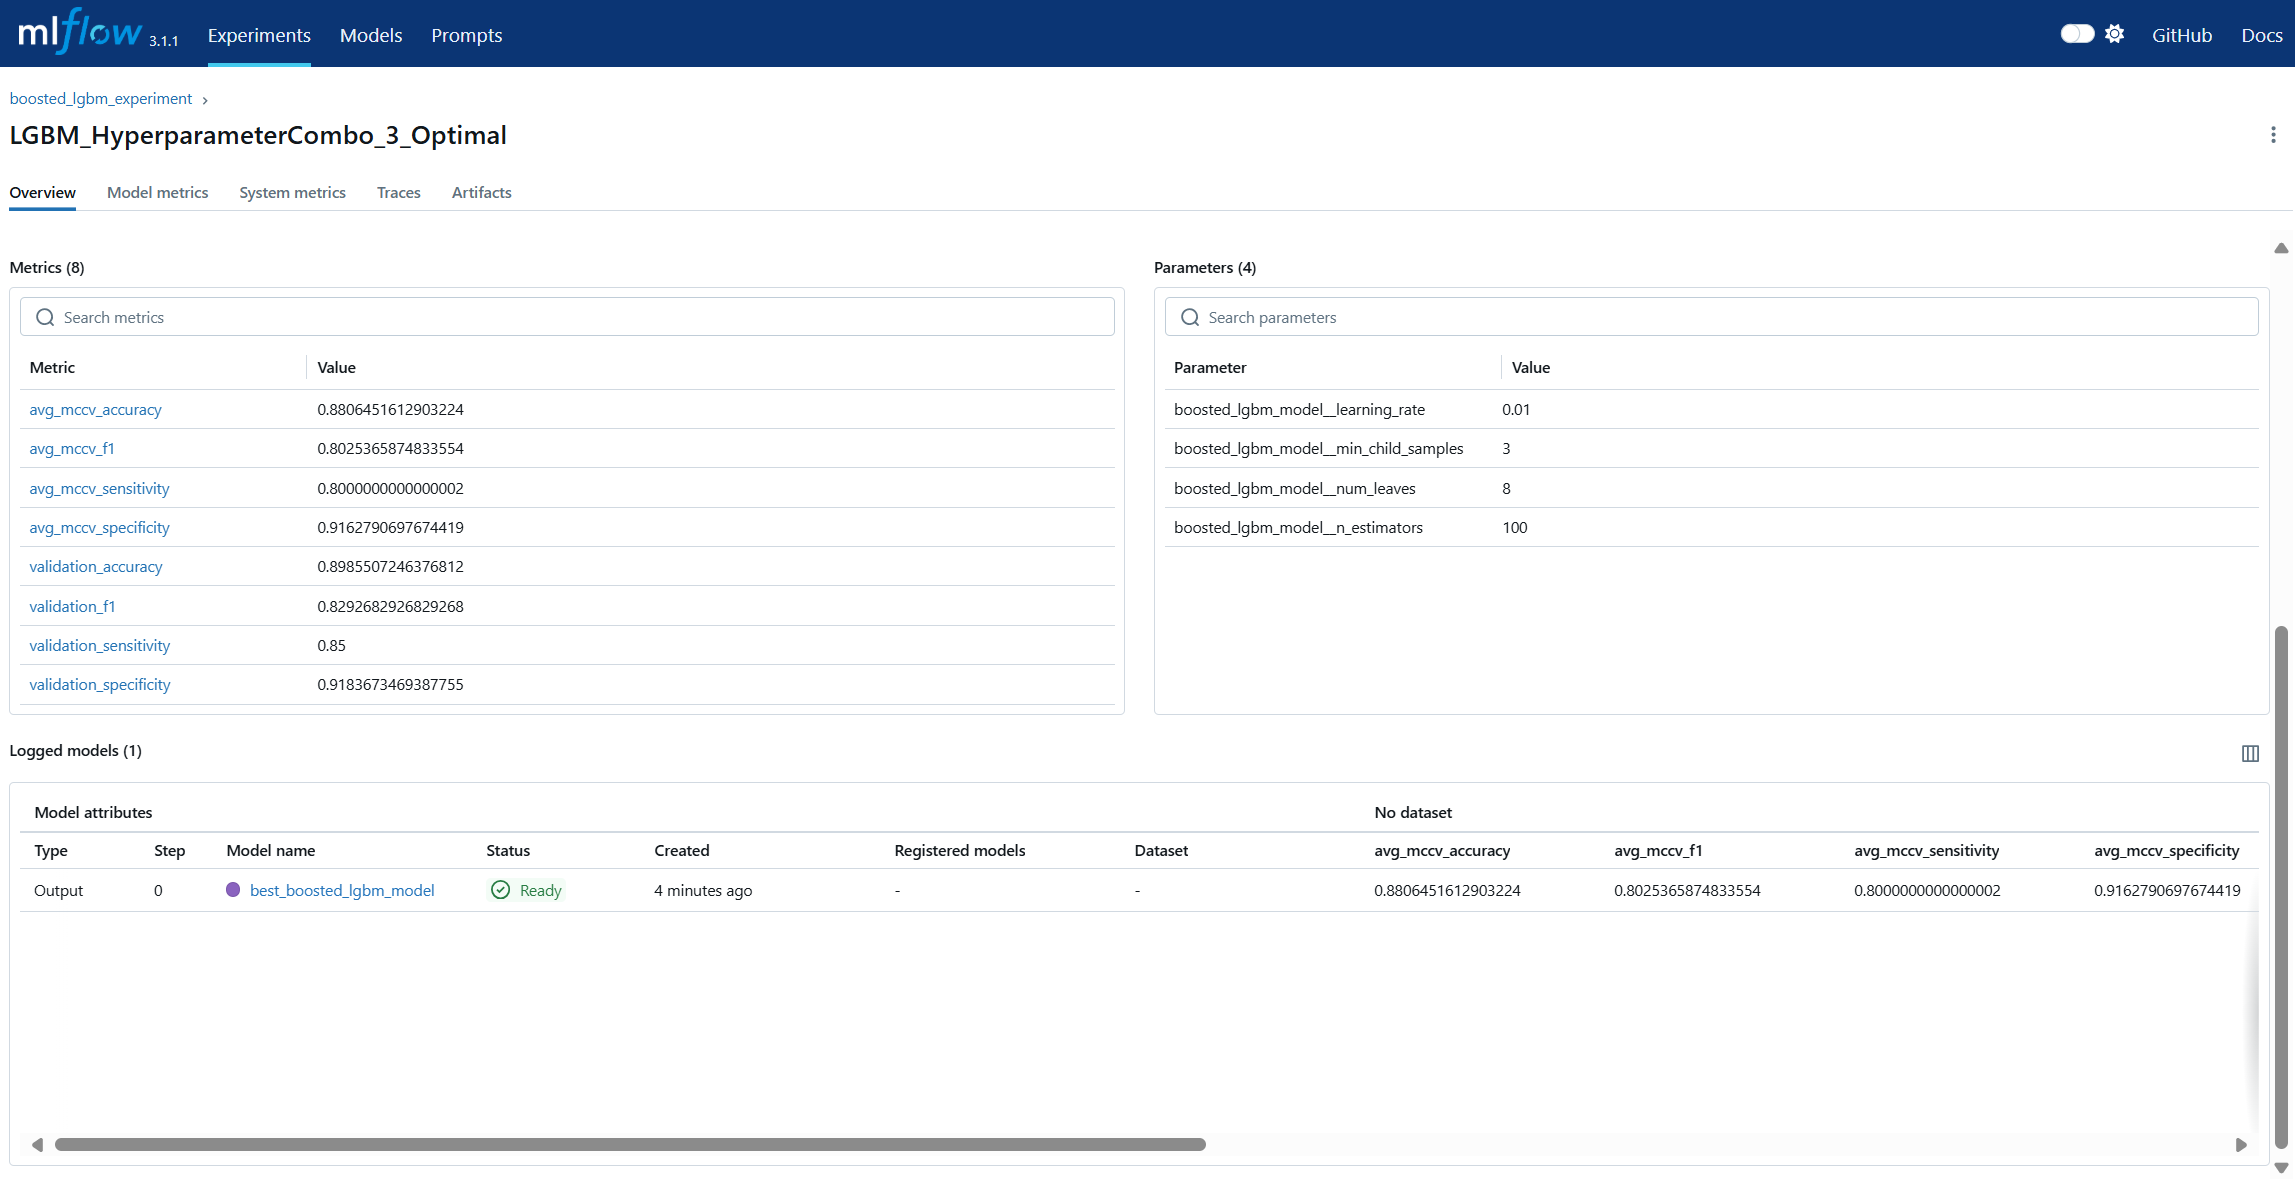Click the MLflow logo
Viewport: 2295px width, 1179px height.
tap(80, 33)
